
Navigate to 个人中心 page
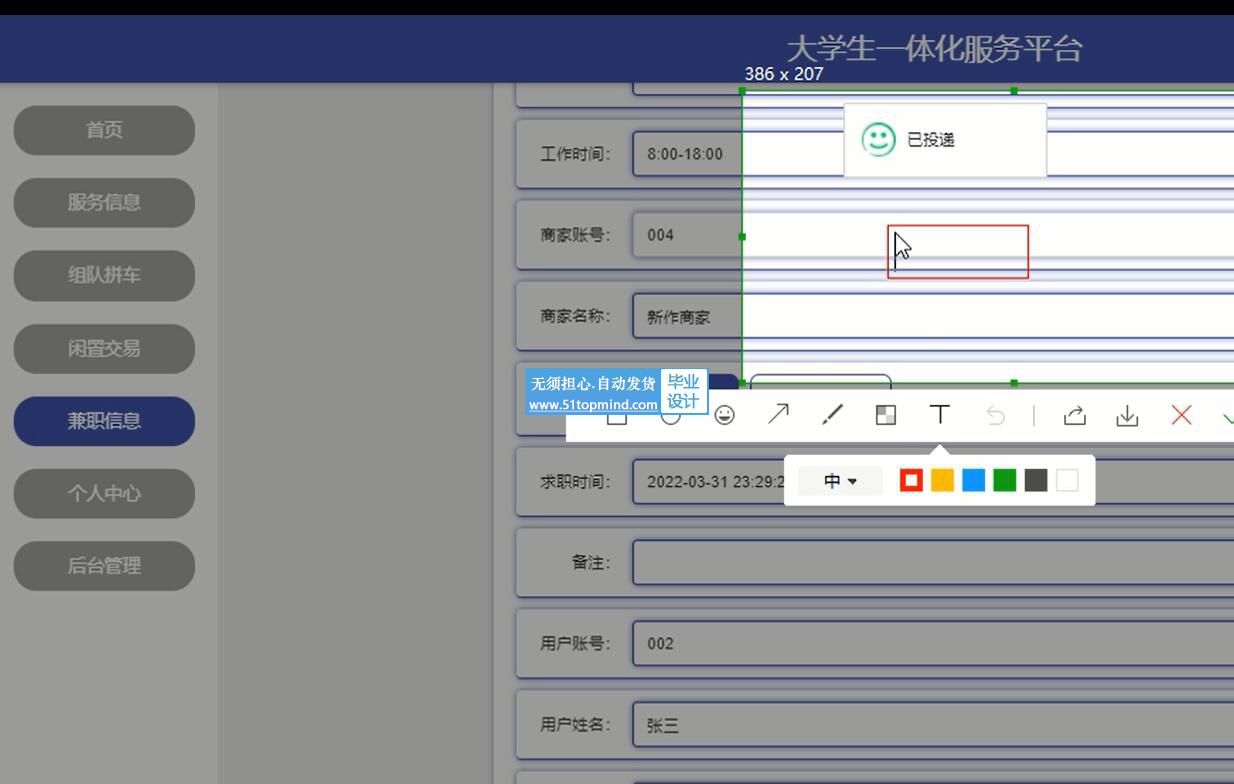coord(104,493)
